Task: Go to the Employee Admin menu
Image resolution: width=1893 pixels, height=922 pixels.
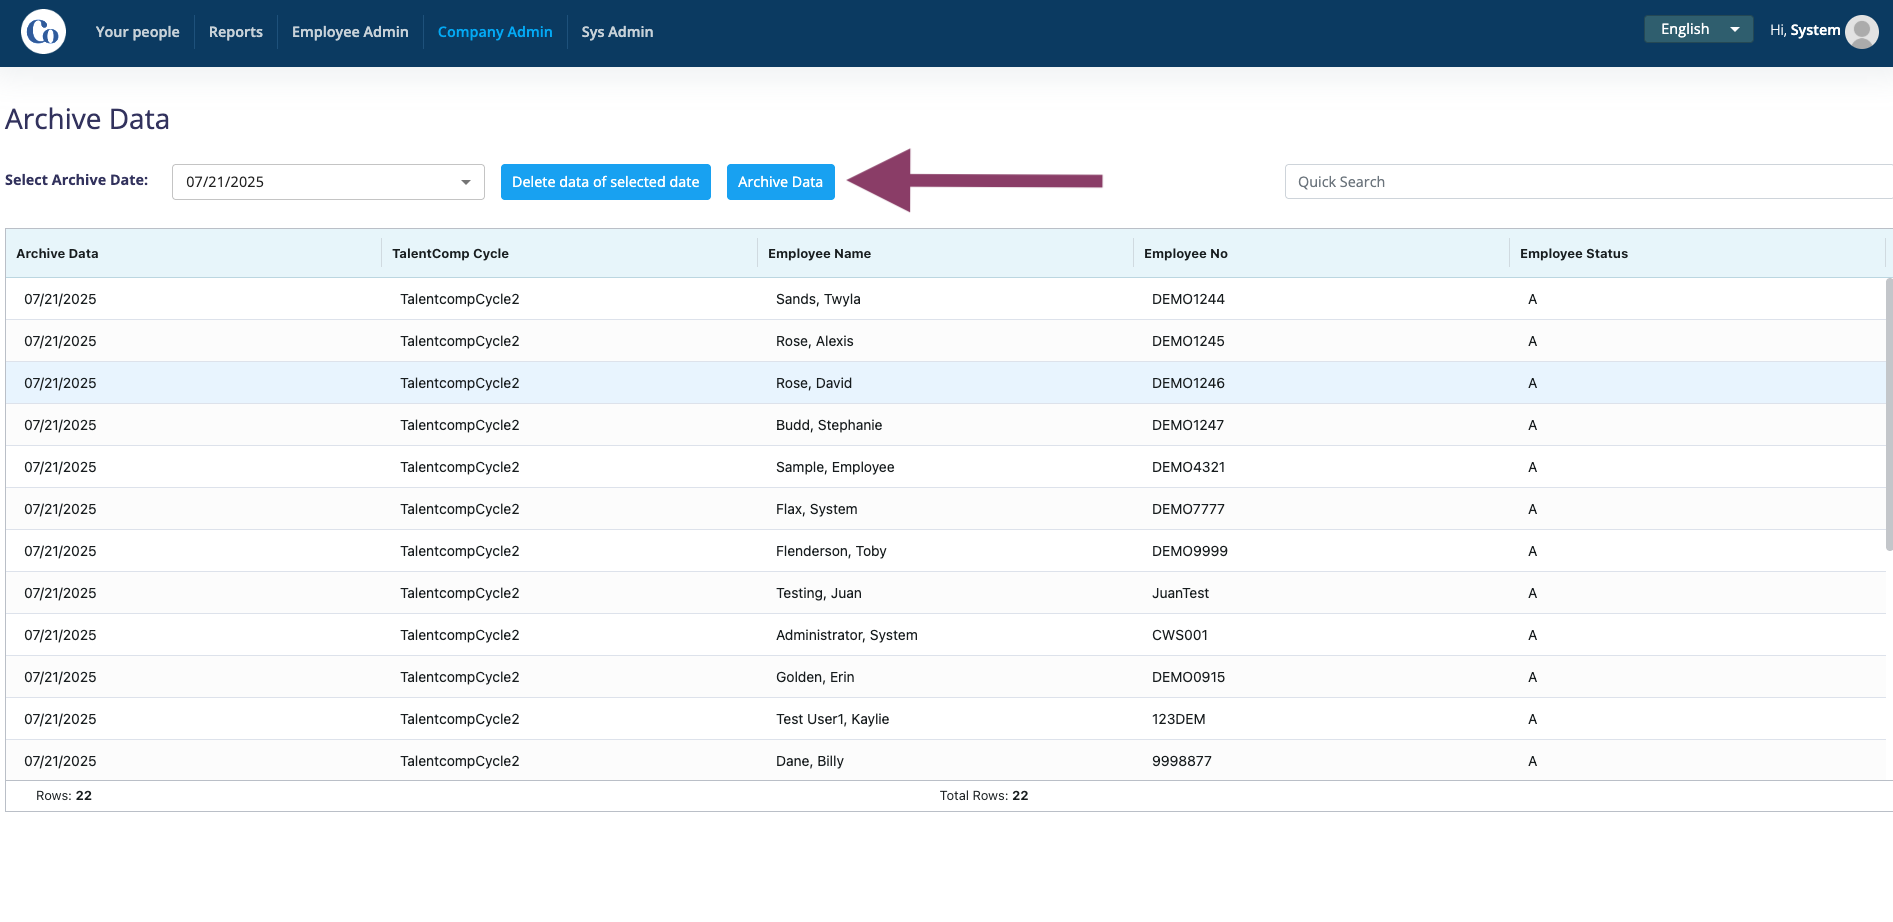Action: click(x=350, y=32)
